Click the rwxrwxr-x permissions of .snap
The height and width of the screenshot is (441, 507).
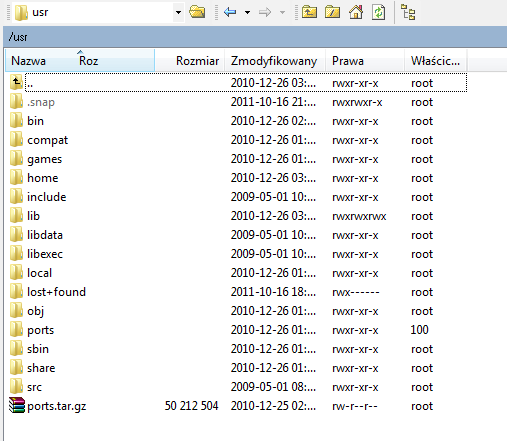(357, 102)
